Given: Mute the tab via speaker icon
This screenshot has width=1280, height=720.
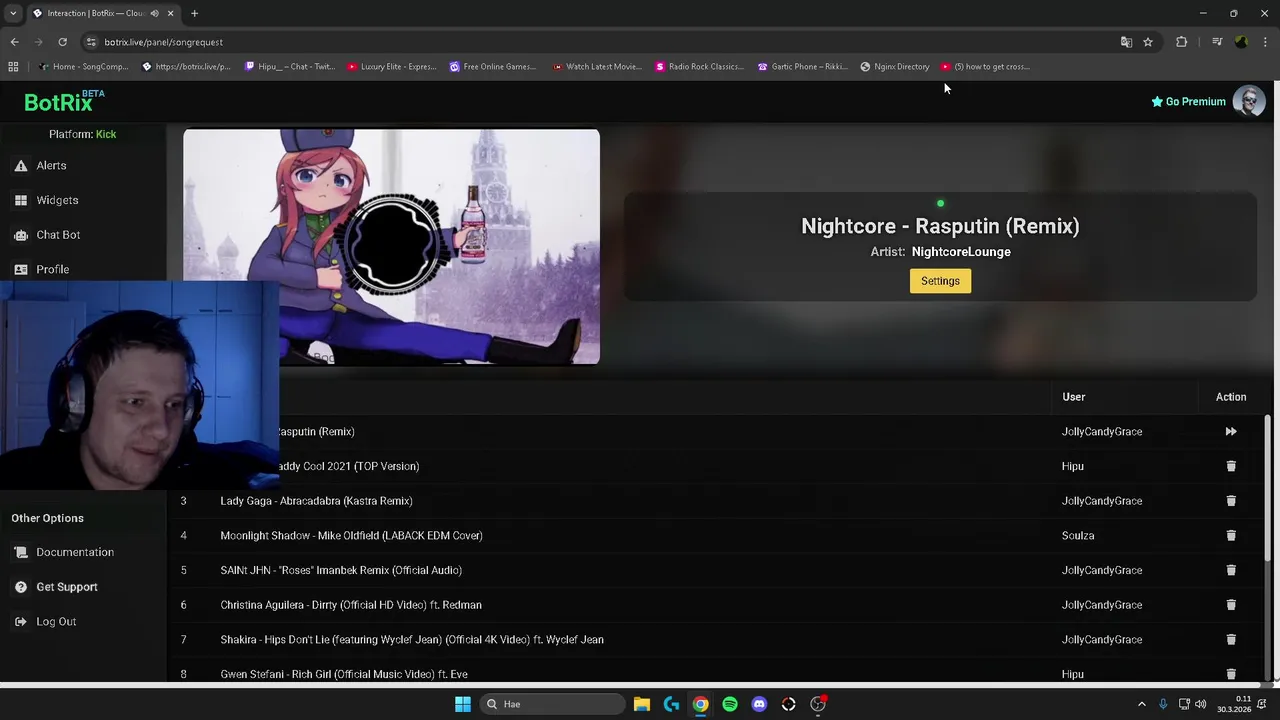Looking at the screenshot, I should [x=154, y=13].
